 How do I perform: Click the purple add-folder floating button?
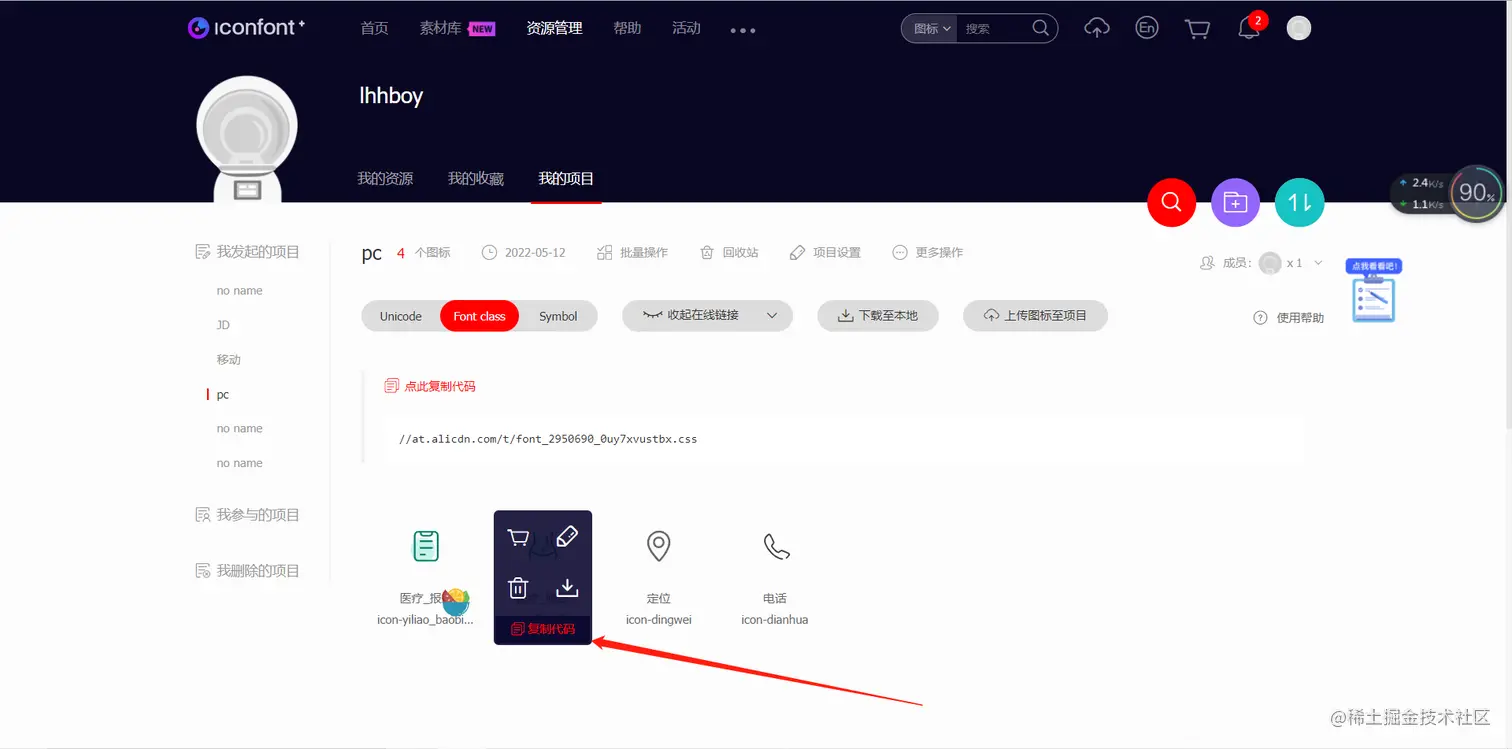pos(1235,202)
